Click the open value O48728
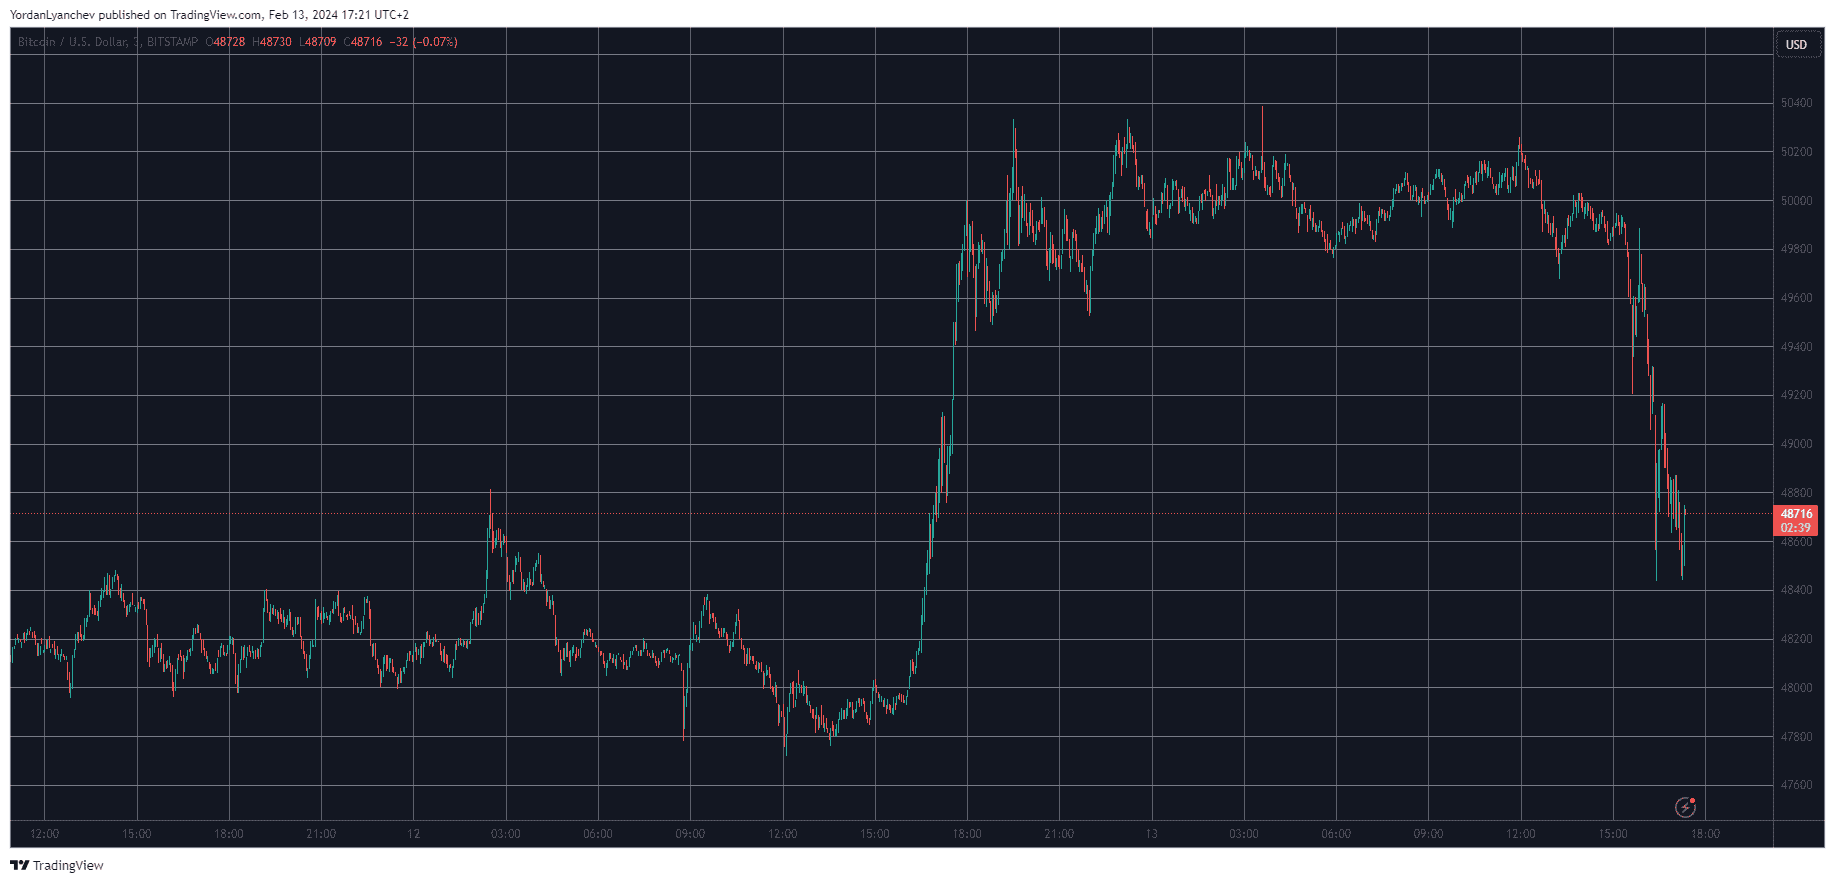 click(x=225, y=42)
